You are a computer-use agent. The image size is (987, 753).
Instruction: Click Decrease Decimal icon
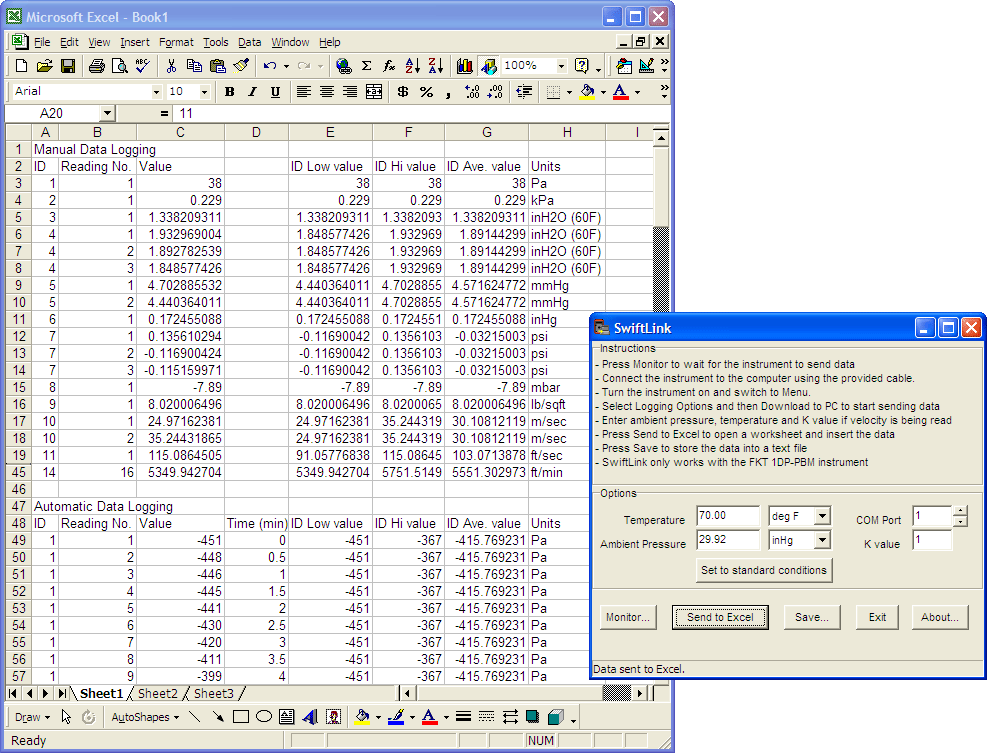495,92
